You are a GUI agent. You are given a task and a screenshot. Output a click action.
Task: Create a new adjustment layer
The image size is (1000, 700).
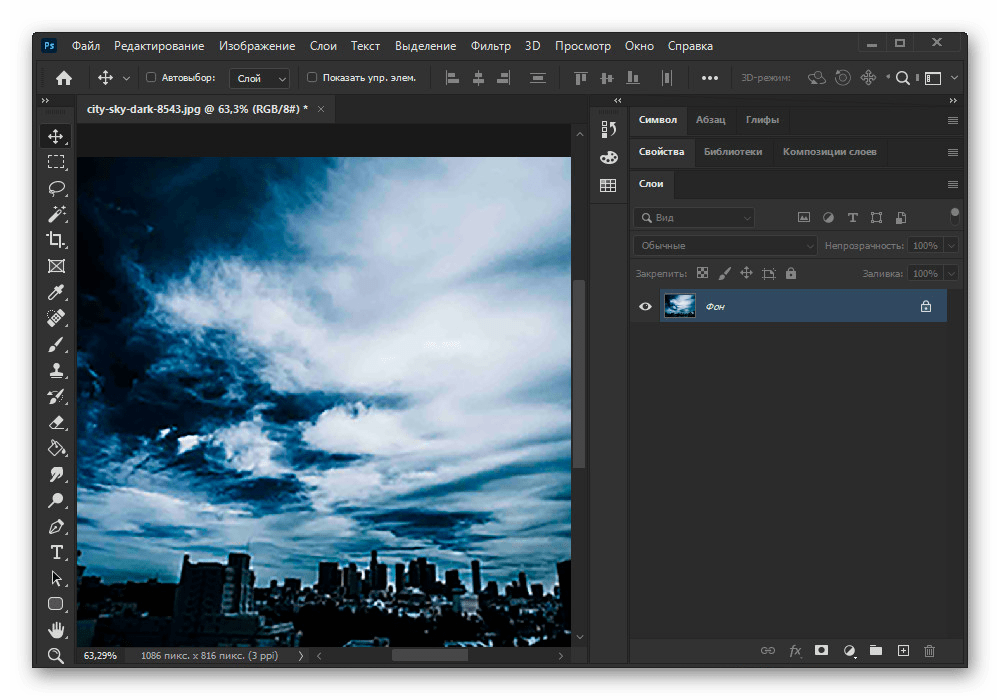849,651
